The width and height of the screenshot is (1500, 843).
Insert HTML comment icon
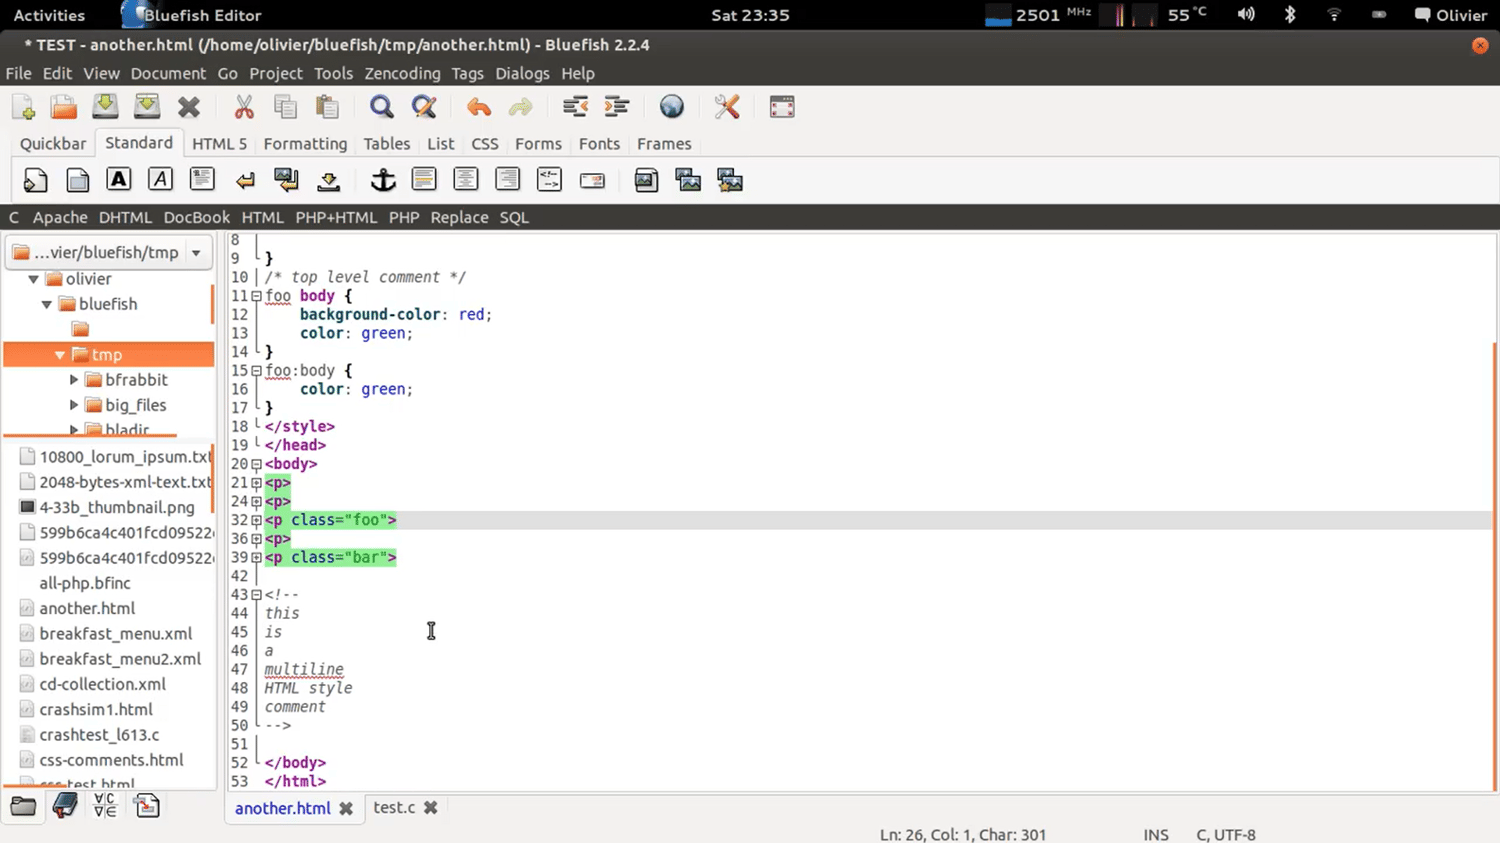pos(549,180)
